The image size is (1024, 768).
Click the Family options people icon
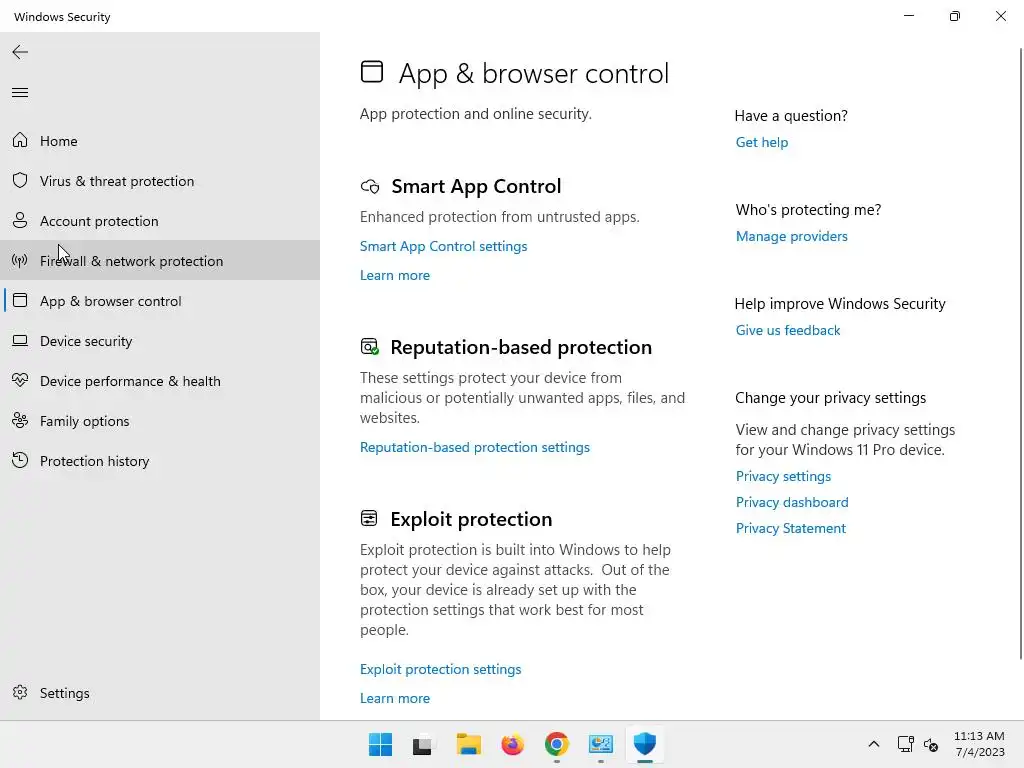(x=20, y=421)
